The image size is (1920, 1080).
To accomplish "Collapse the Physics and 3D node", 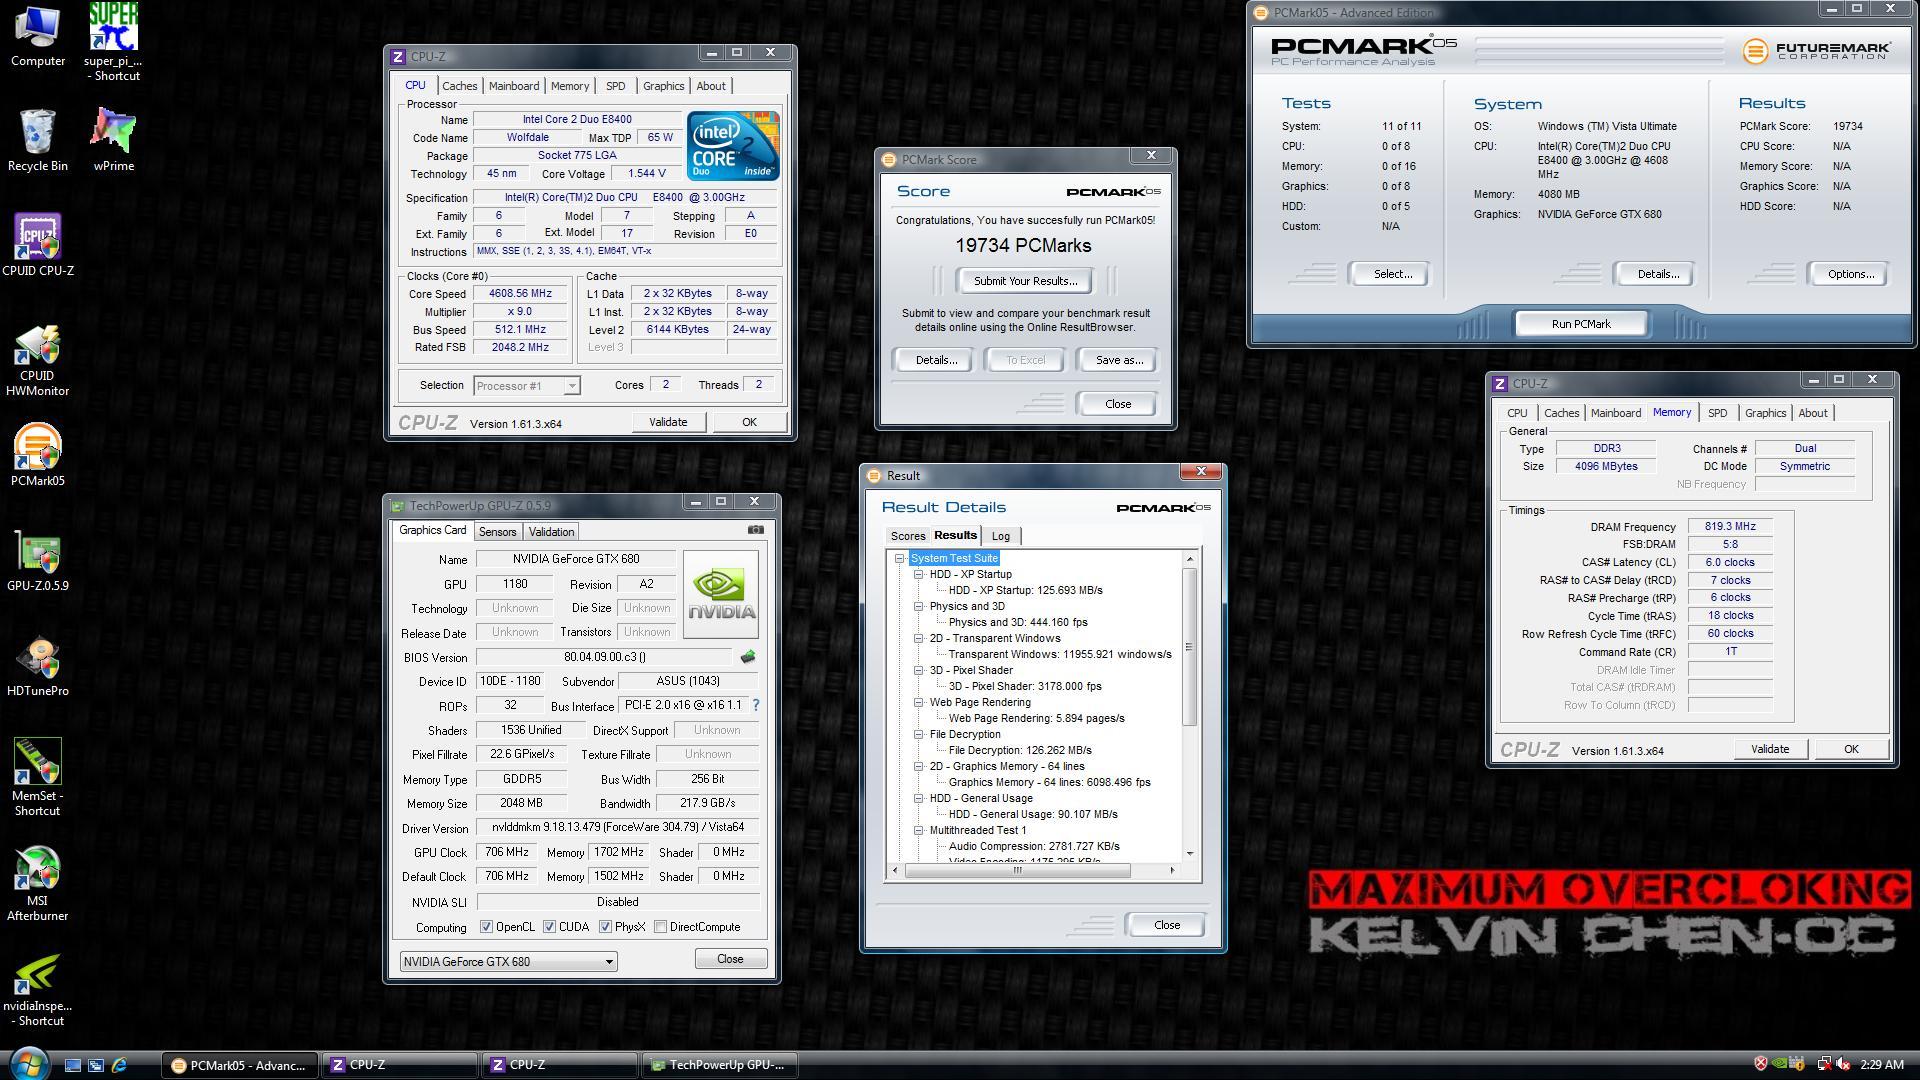I will click(918, 606).
